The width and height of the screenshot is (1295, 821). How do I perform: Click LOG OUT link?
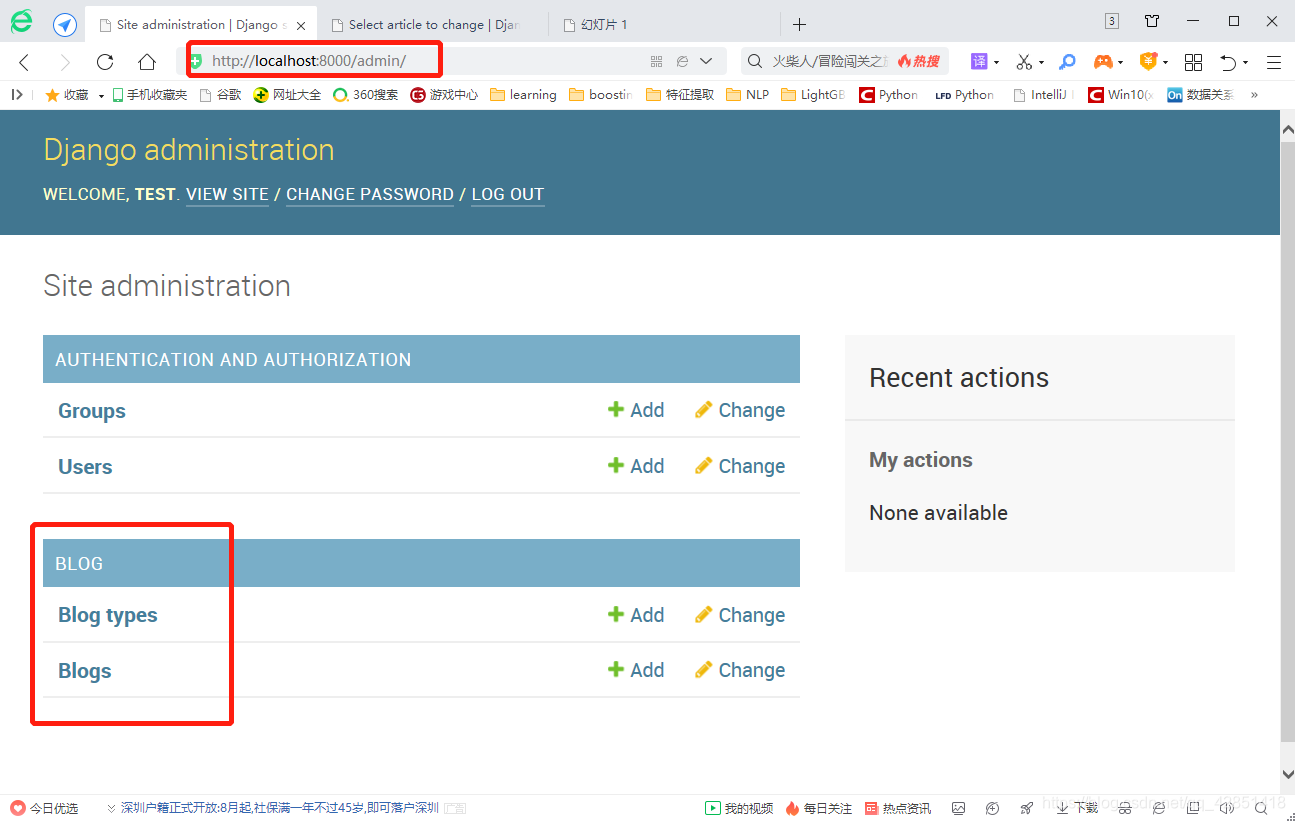click(x=508, y=194)
